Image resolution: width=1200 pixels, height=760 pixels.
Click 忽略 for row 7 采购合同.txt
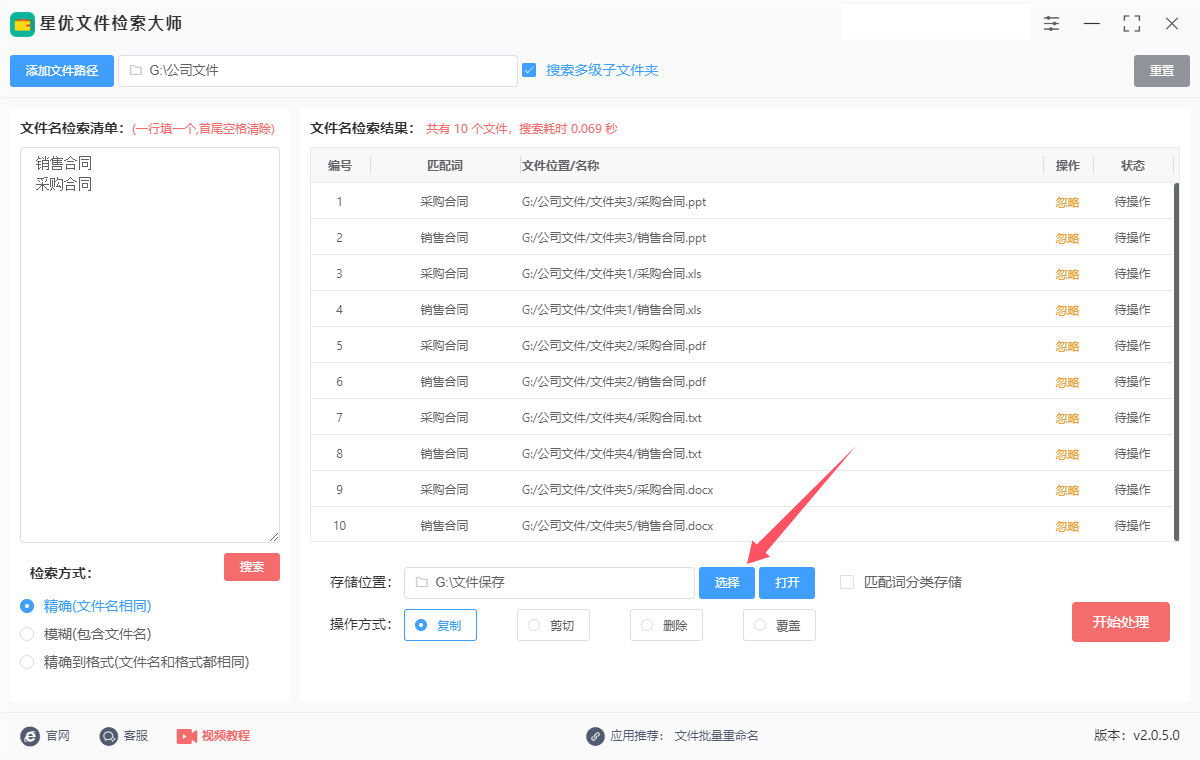point(1067,418)
